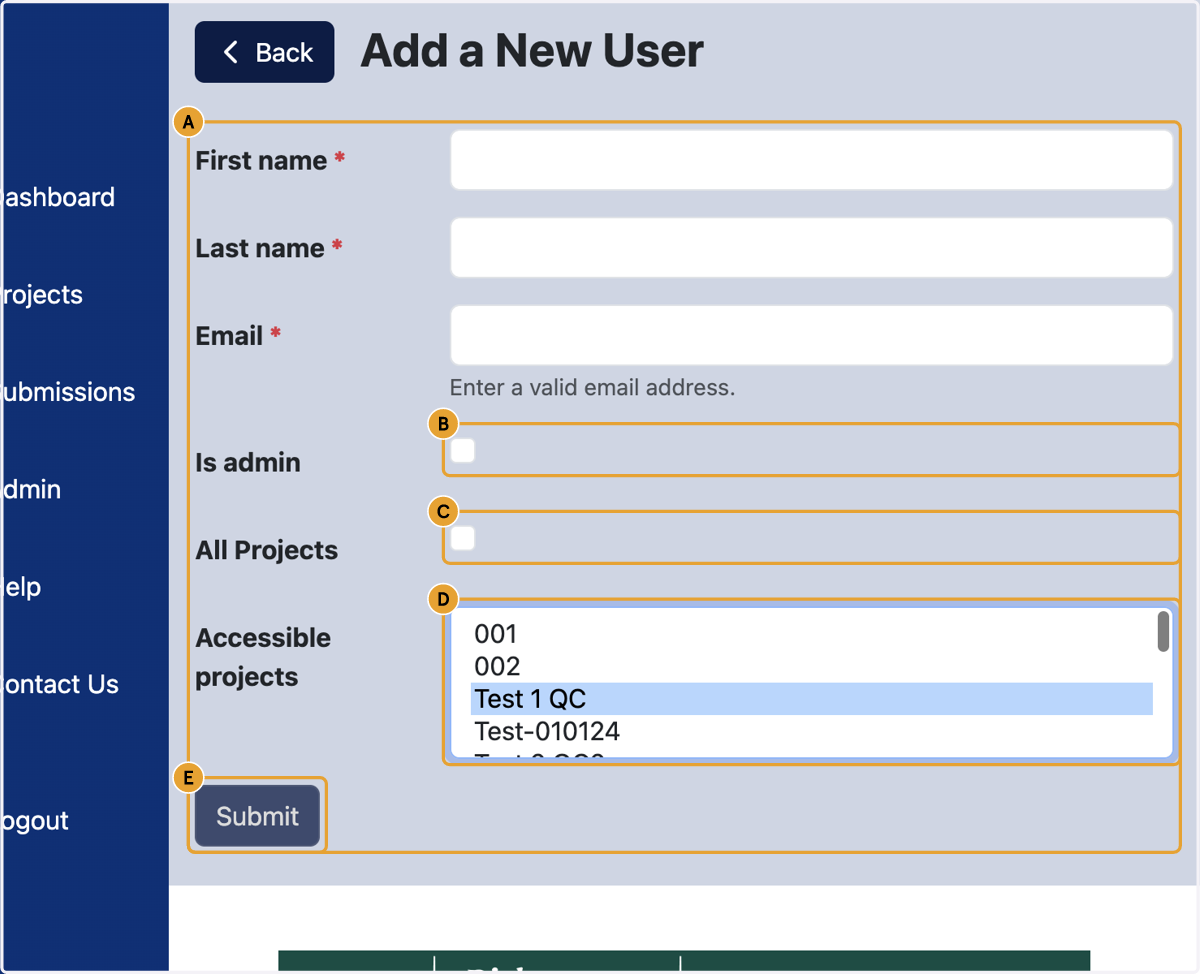Go to Projects in the sidebar
Screen dimensions: 1200x974
click(x=41, y=295)
